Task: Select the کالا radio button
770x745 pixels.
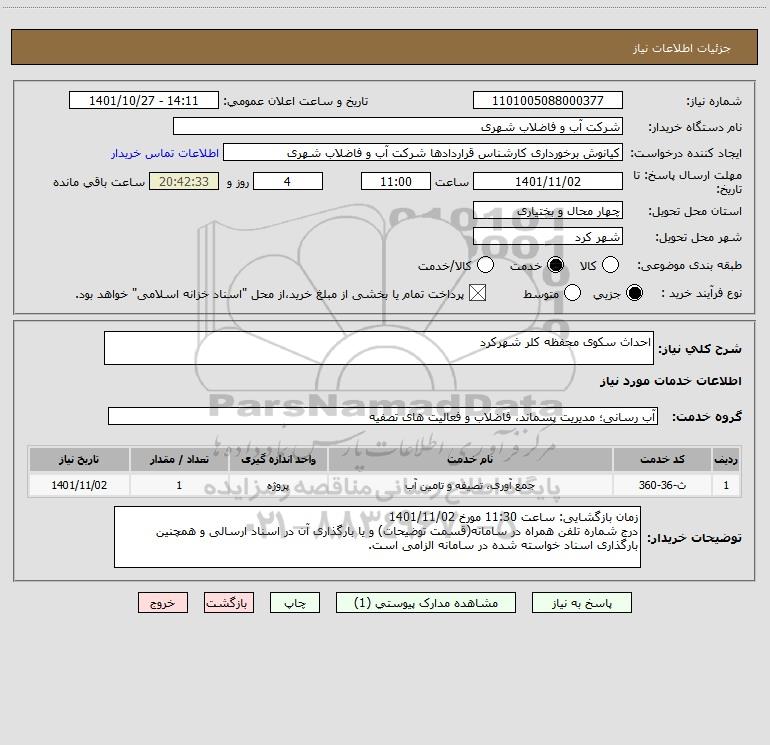Action: point(610,265)
